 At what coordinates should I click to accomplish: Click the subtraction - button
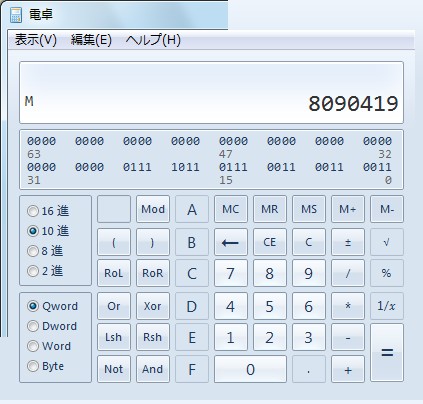(x=348, y=337)
